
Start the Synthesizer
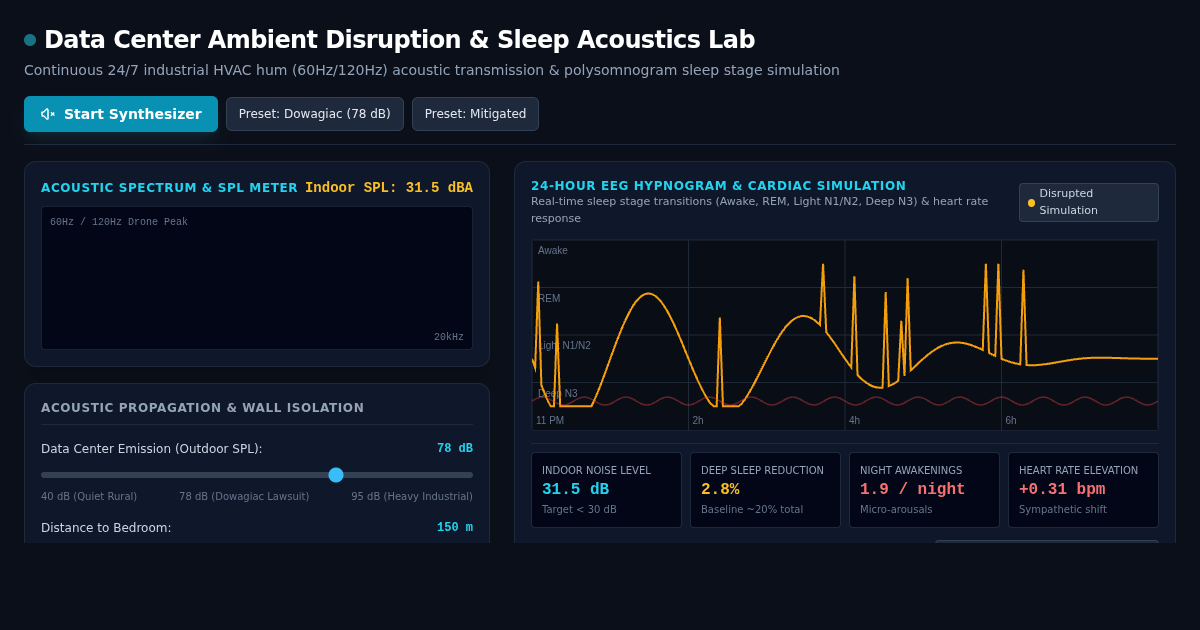[121, 114]
